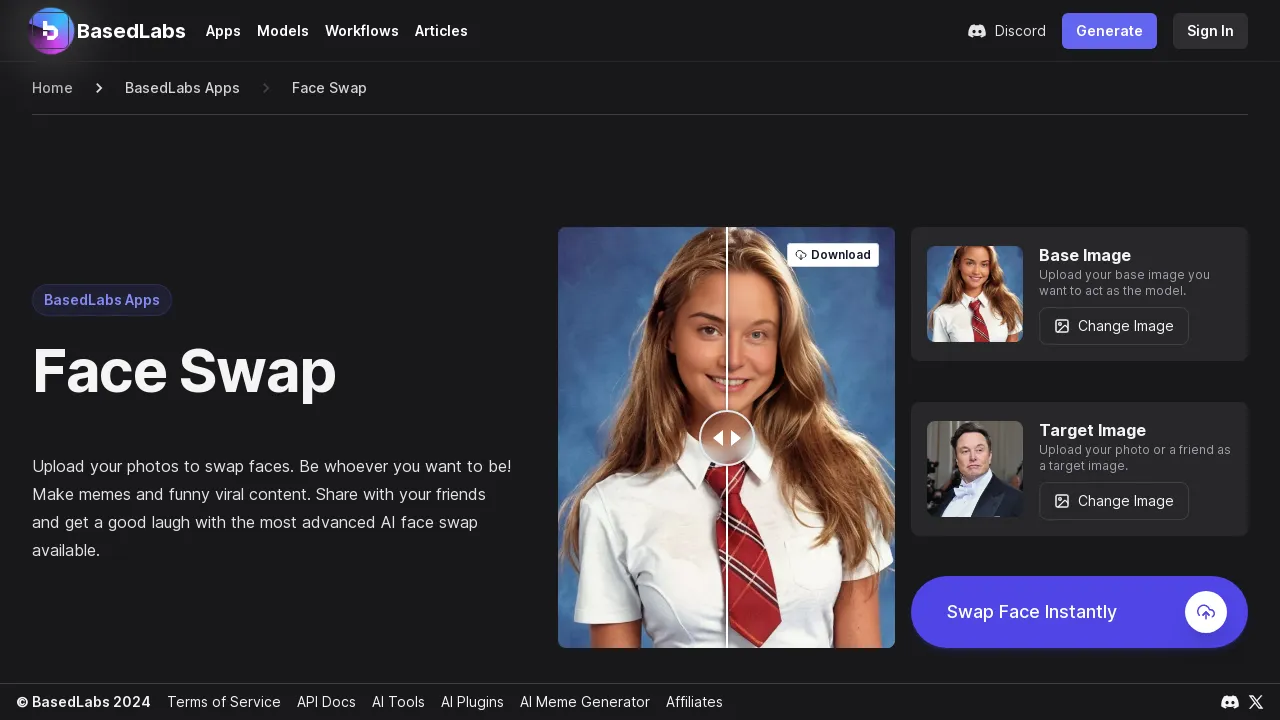Select Models in the navigation bar

pyautogui.click(x=283, y=31)
